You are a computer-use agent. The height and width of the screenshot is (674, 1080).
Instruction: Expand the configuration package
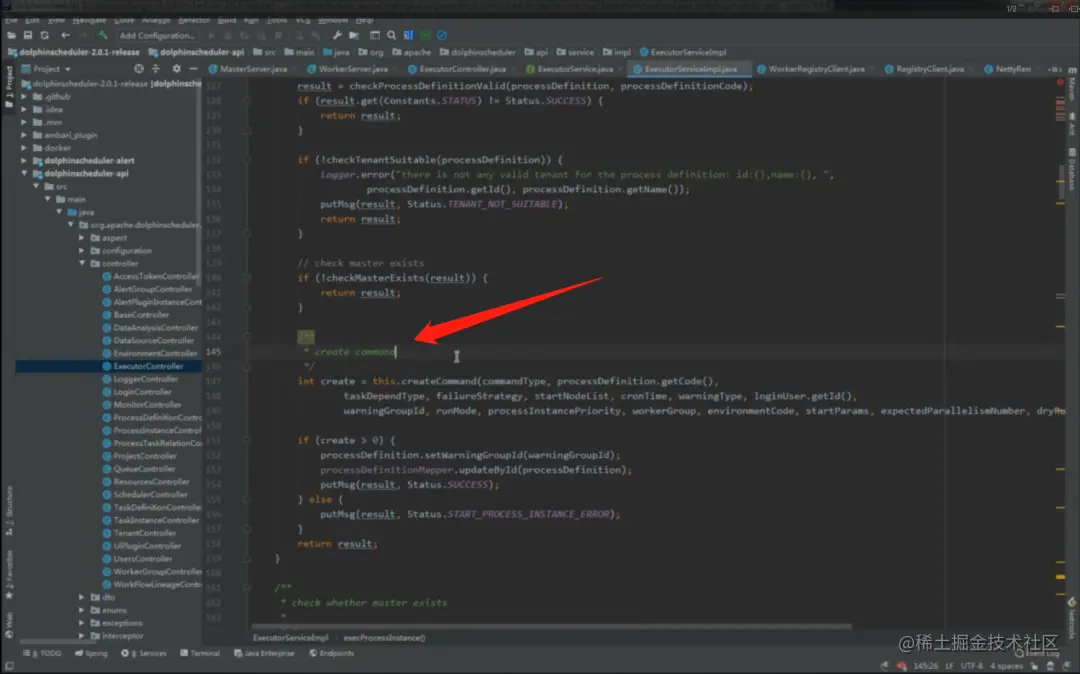[x=82, y=251]
